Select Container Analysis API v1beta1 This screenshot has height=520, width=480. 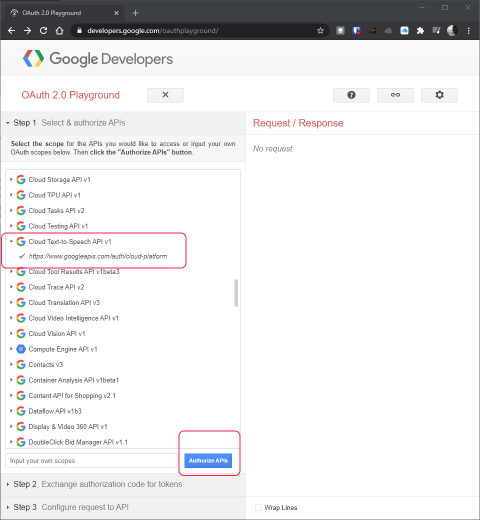[x=74, y=380]
